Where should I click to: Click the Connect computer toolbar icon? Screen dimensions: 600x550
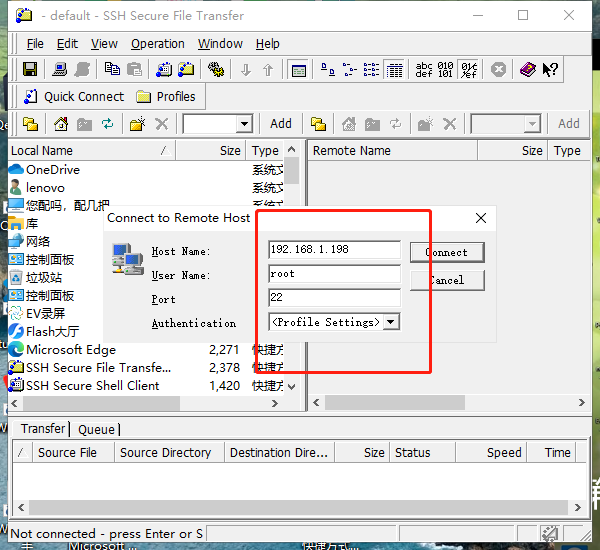point(59,70)
